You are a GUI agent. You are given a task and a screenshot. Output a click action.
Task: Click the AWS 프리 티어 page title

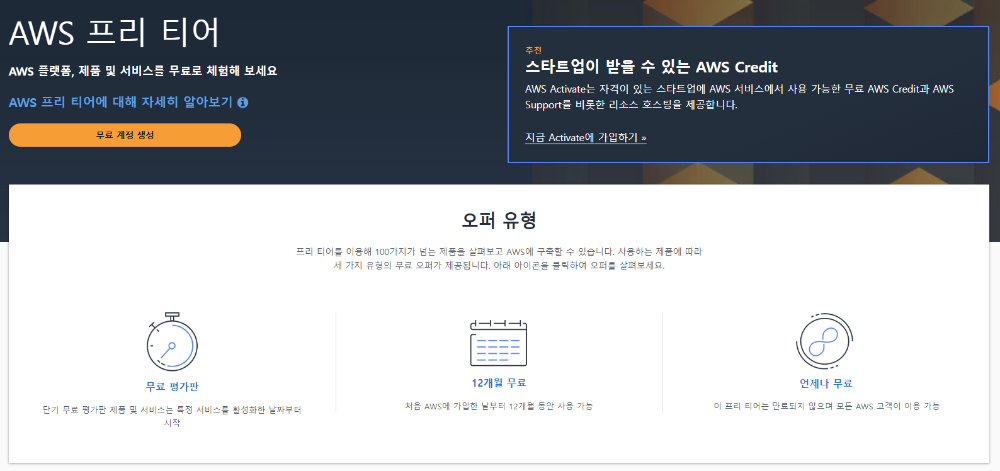(x=115, y=33)
